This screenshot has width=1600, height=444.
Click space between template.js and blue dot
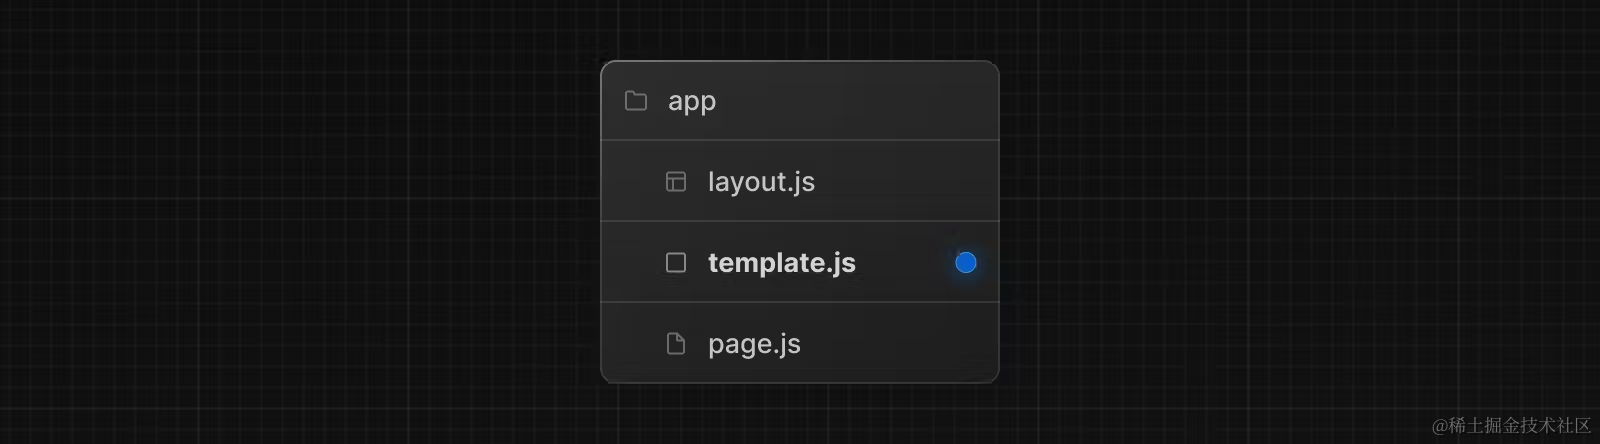click(x=905, y=262)
